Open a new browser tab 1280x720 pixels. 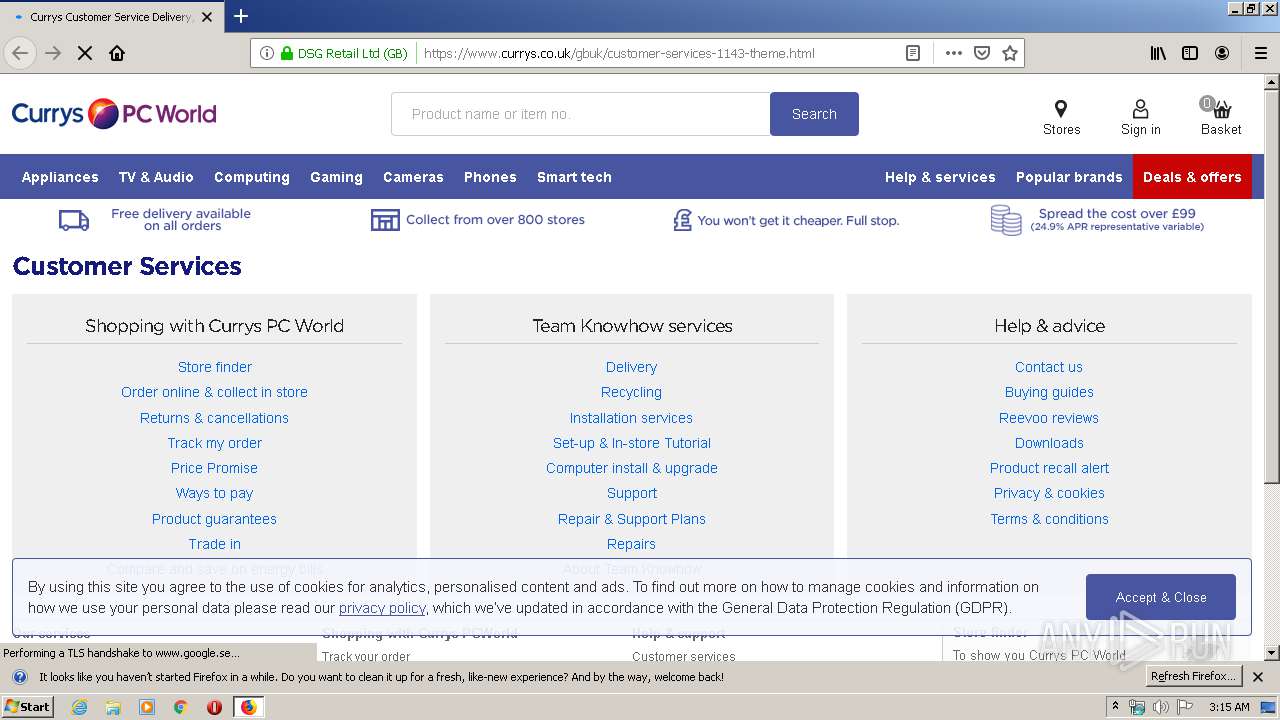241,16
